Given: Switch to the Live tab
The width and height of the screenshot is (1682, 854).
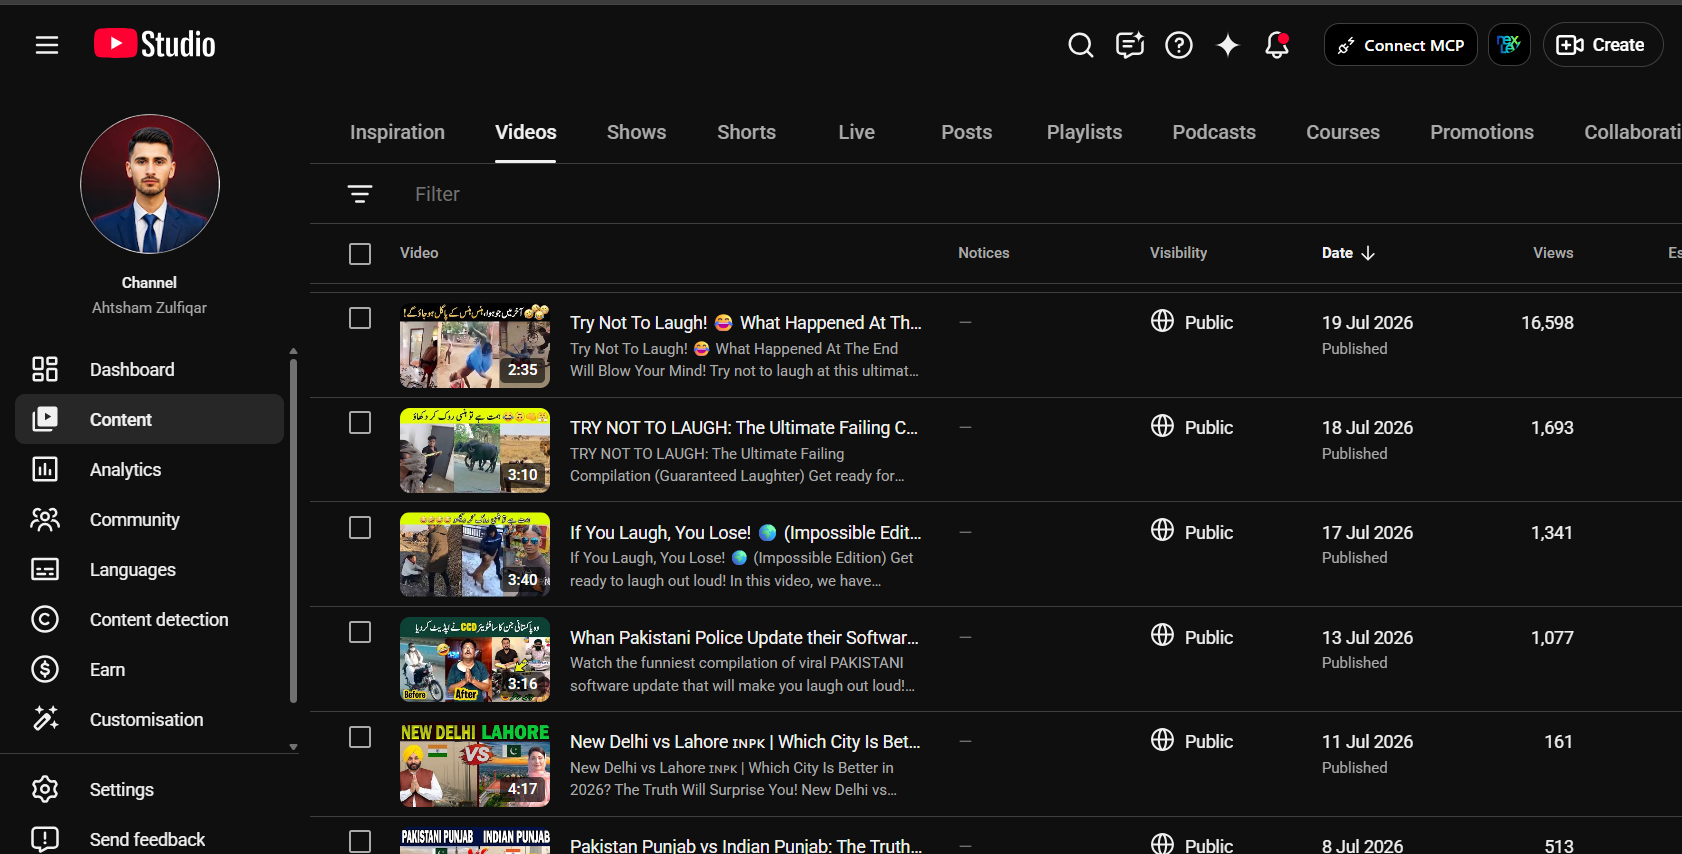Looking at the screenshot, I should pyautogui.click(x=856, y=132).
